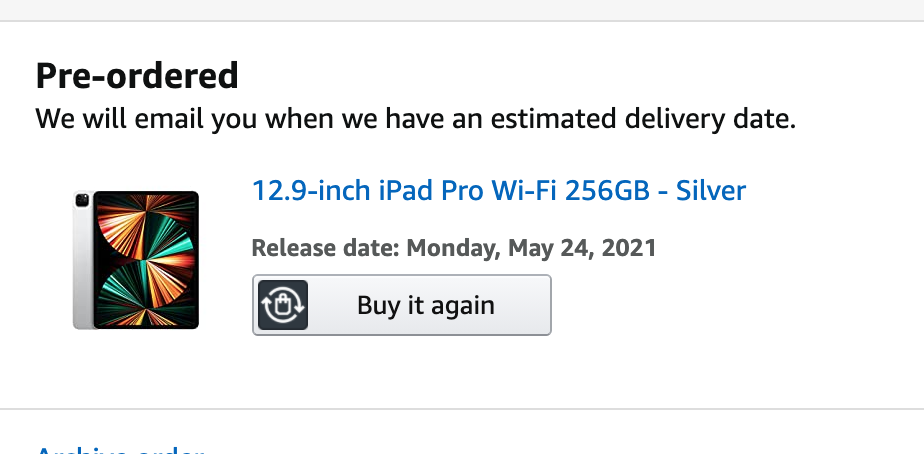Viewport: 924px width, 454px height.
Task: Click 'Wi-Fi' in the iPad Pro title
Action: [x=524, y=190]
